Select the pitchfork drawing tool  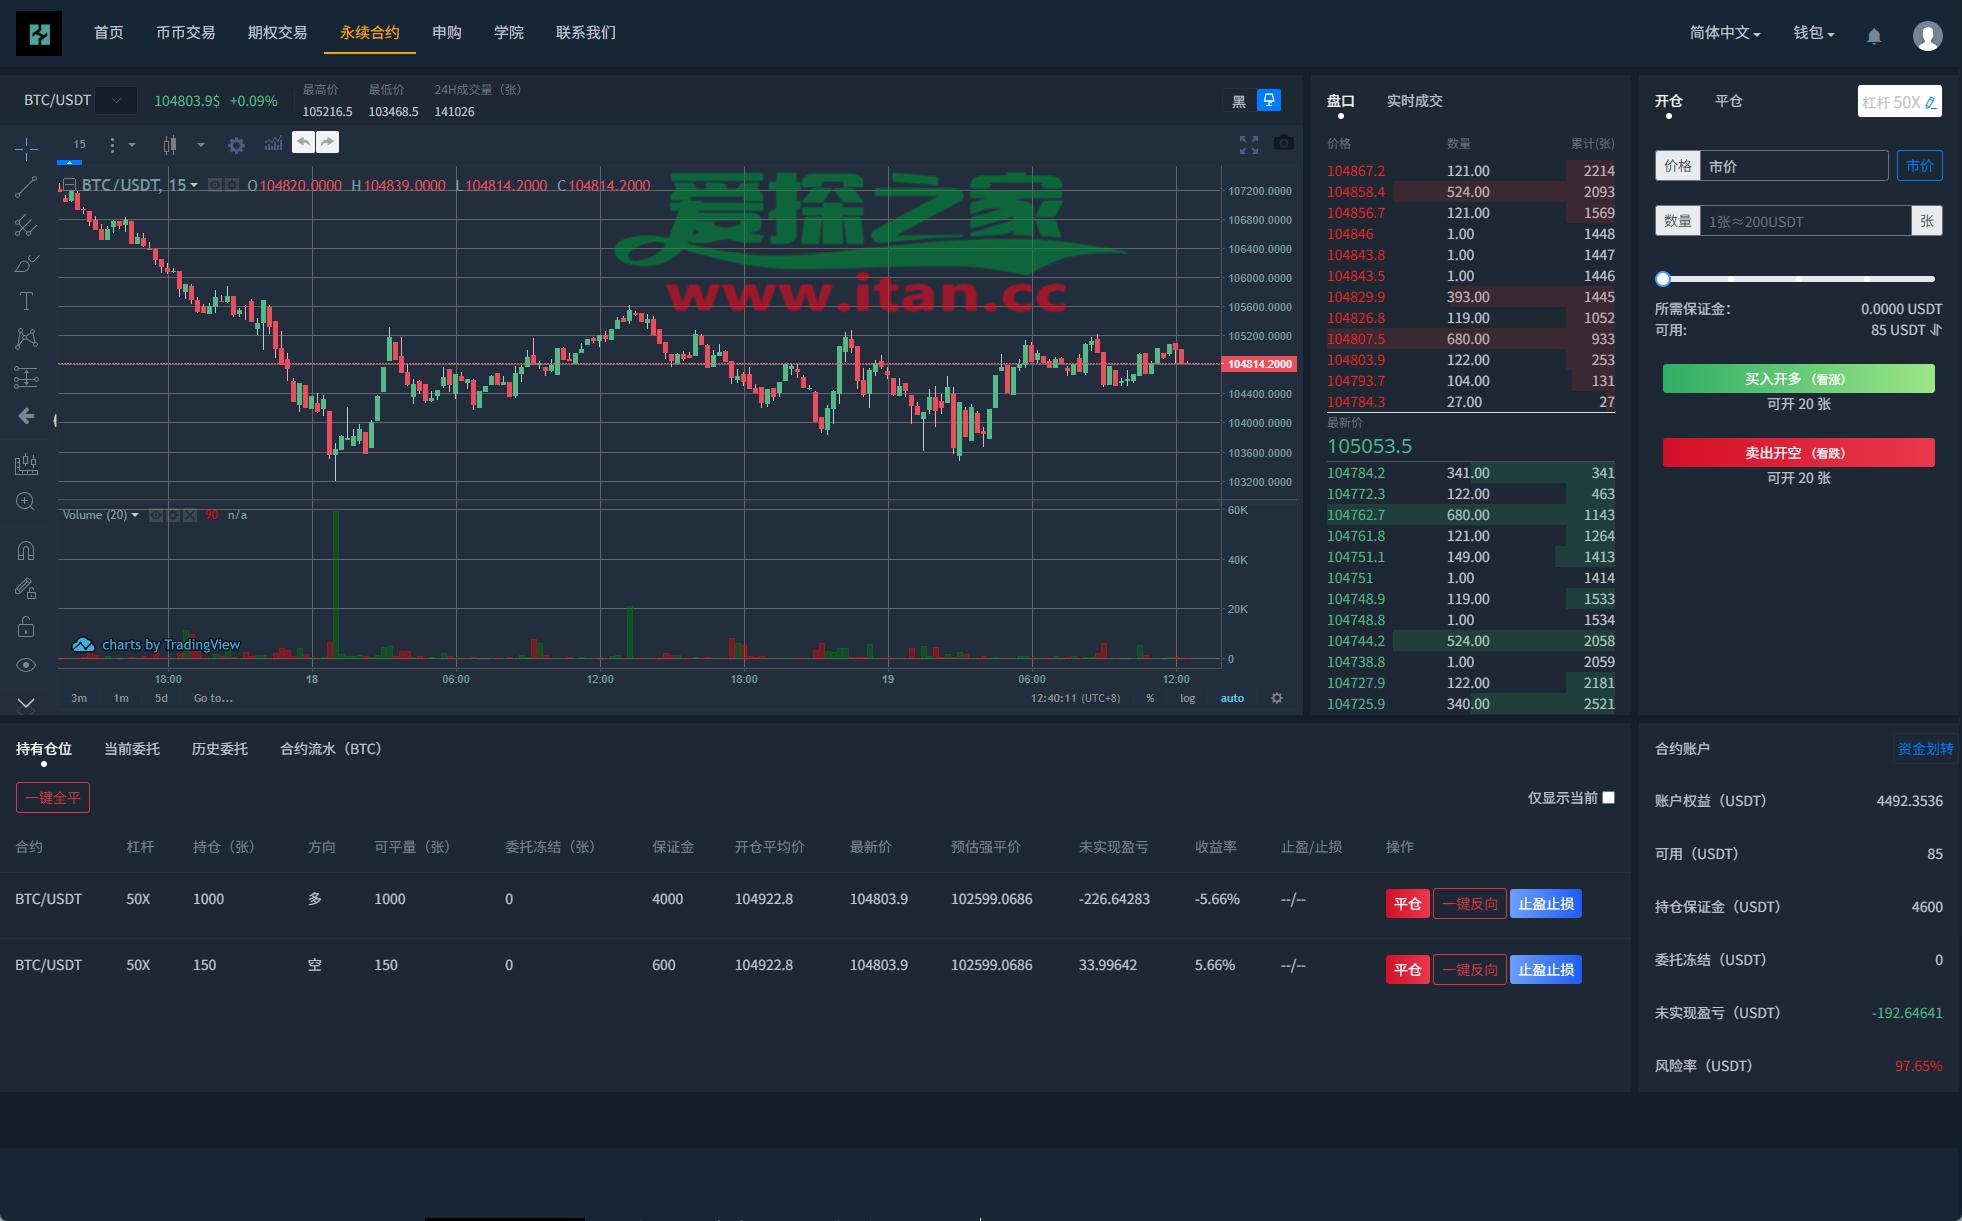26,225
